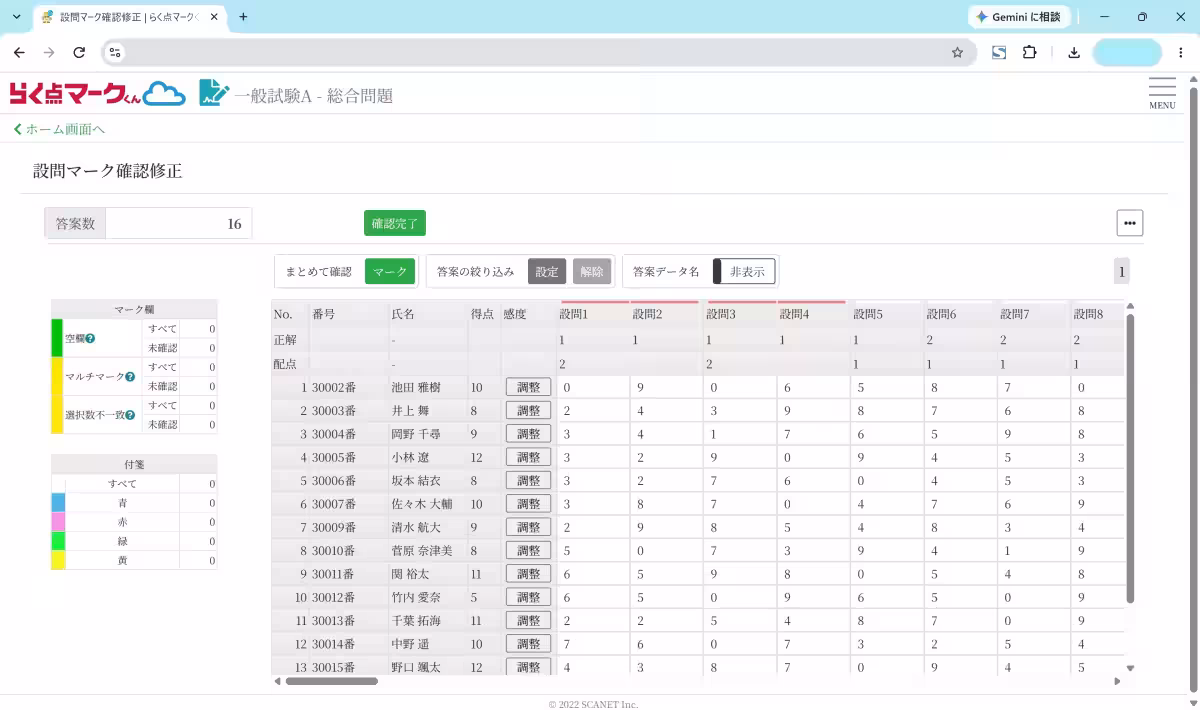Select the blue 青 sticky-note swatch
The width and height of the screenshot is (1200, 710).
click(x=58, y=502)
